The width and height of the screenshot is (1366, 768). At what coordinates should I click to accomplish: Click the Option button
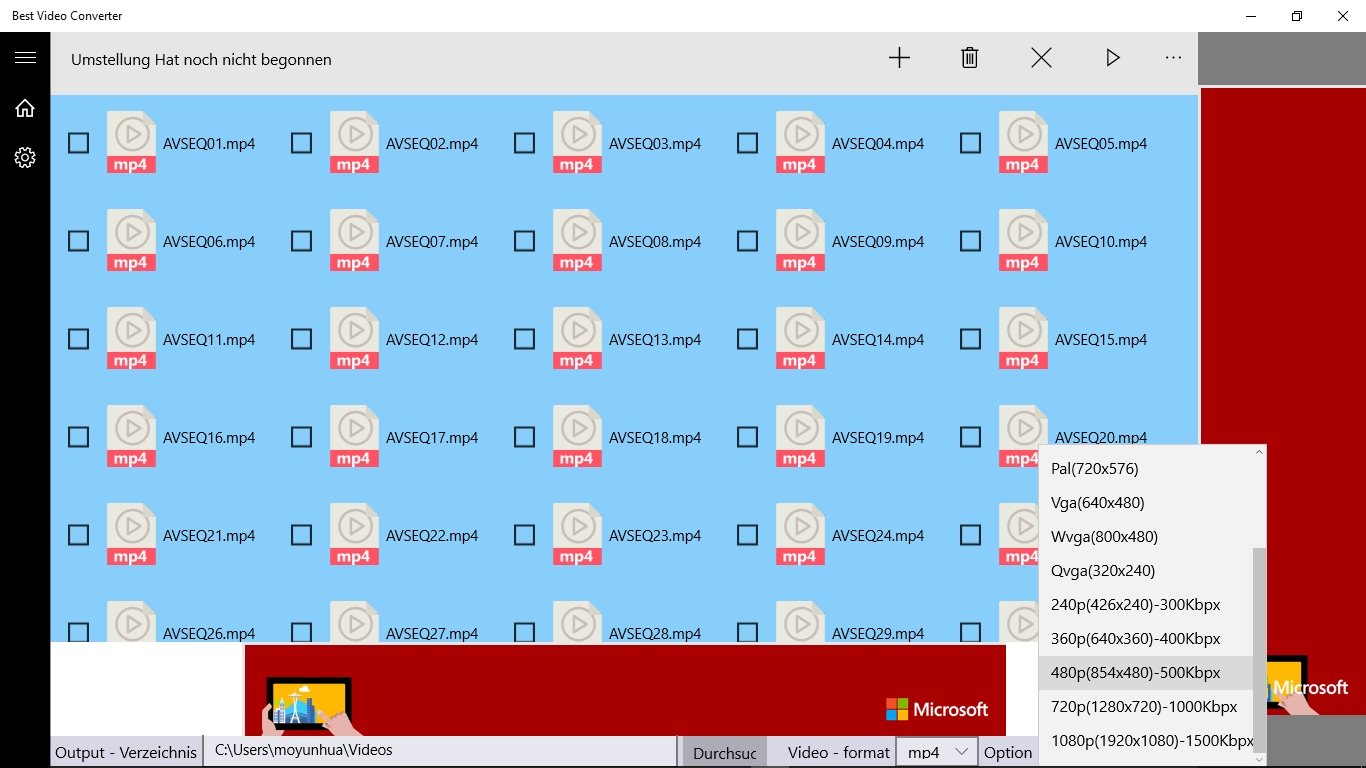(x=1008, y=752)
